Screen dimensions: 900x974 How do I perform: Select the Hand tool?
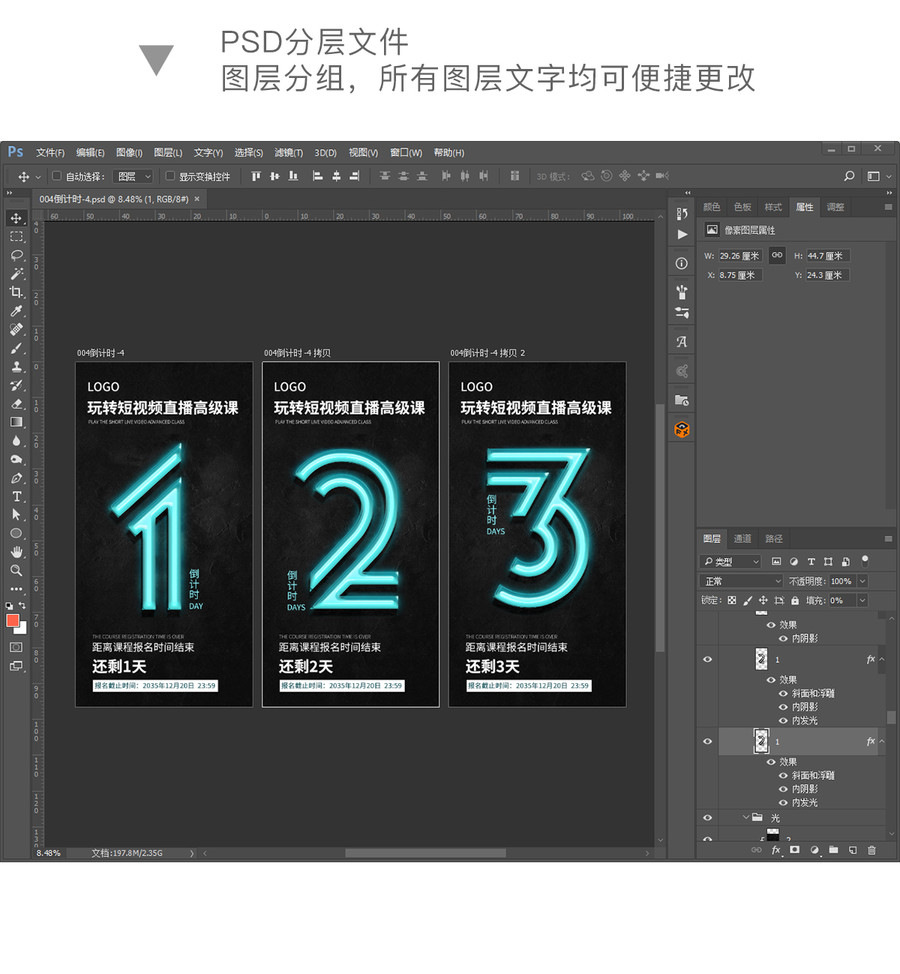pyautogui.click(x=16, y=552)
